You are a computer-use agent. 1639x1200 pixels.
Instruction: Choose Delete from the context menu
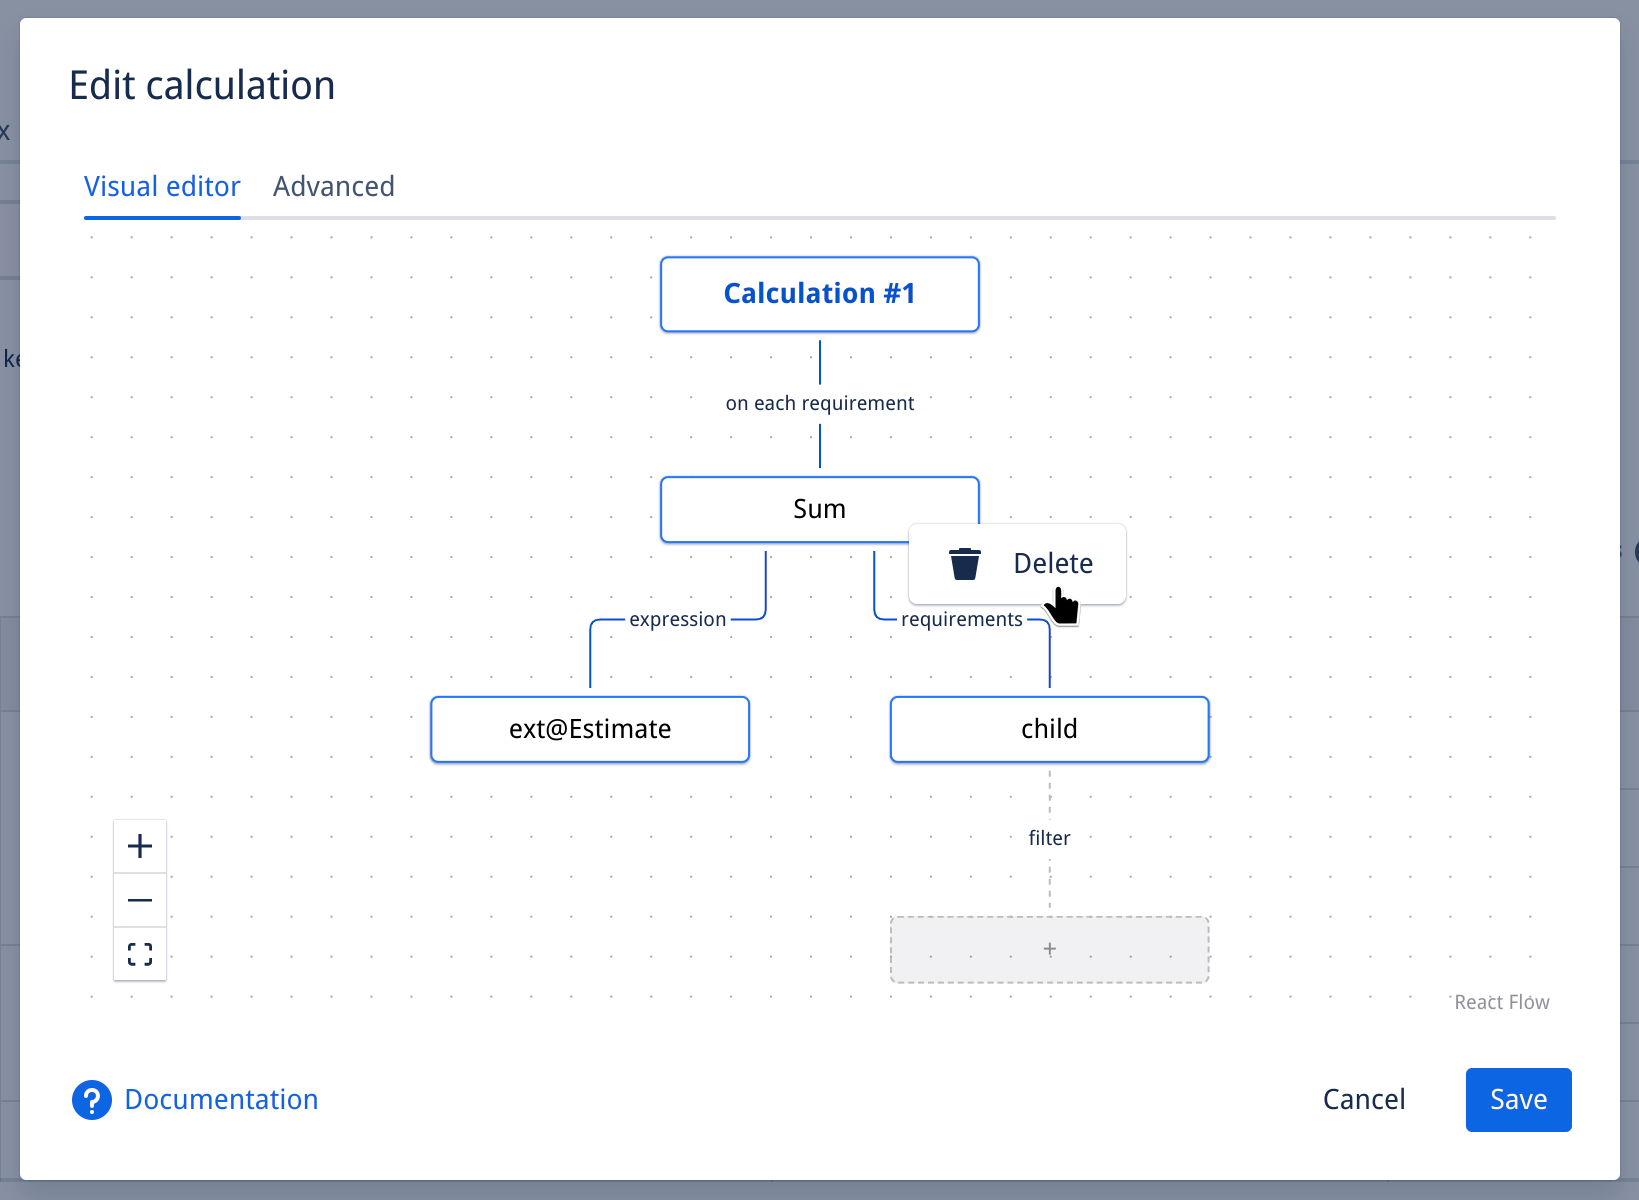coord(1052,564)
